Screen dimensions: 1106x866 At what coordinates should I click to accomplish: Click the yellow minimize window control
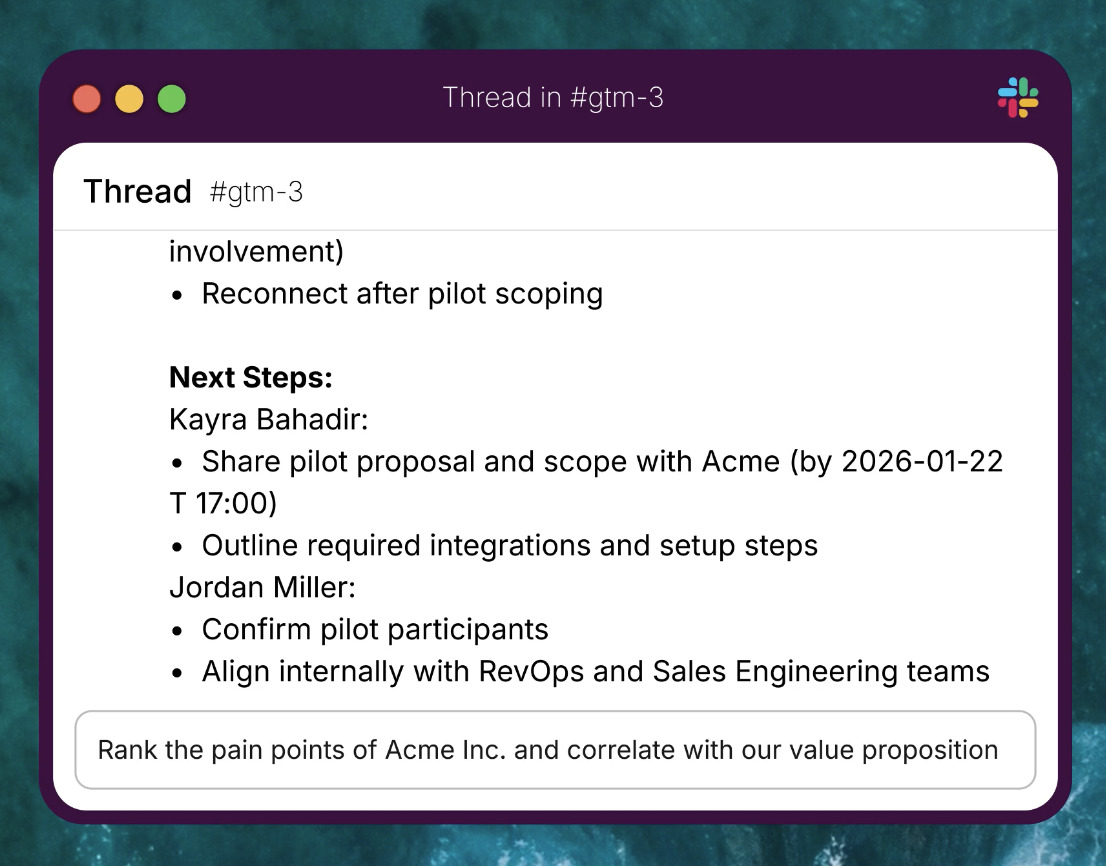coord(128,98)
